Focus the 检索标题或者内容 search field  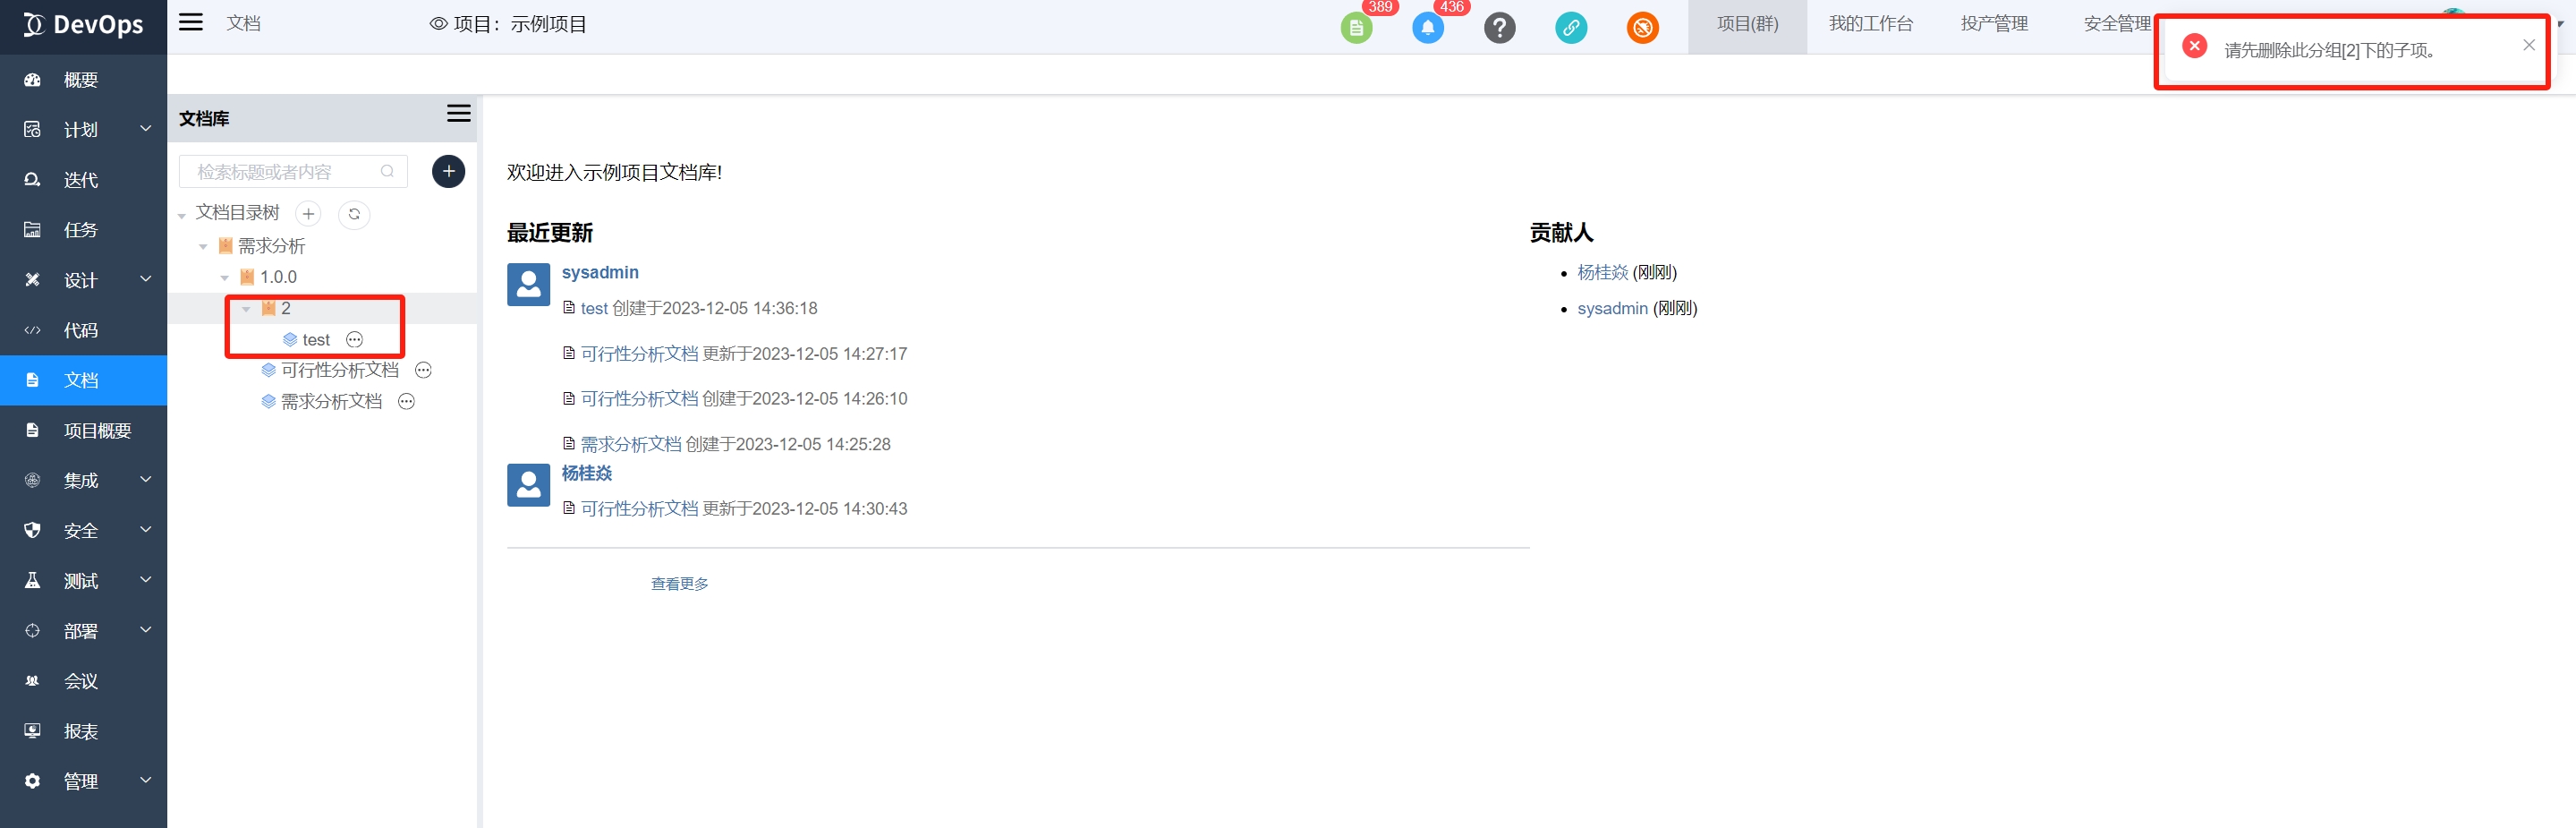[x=293, y=172]
